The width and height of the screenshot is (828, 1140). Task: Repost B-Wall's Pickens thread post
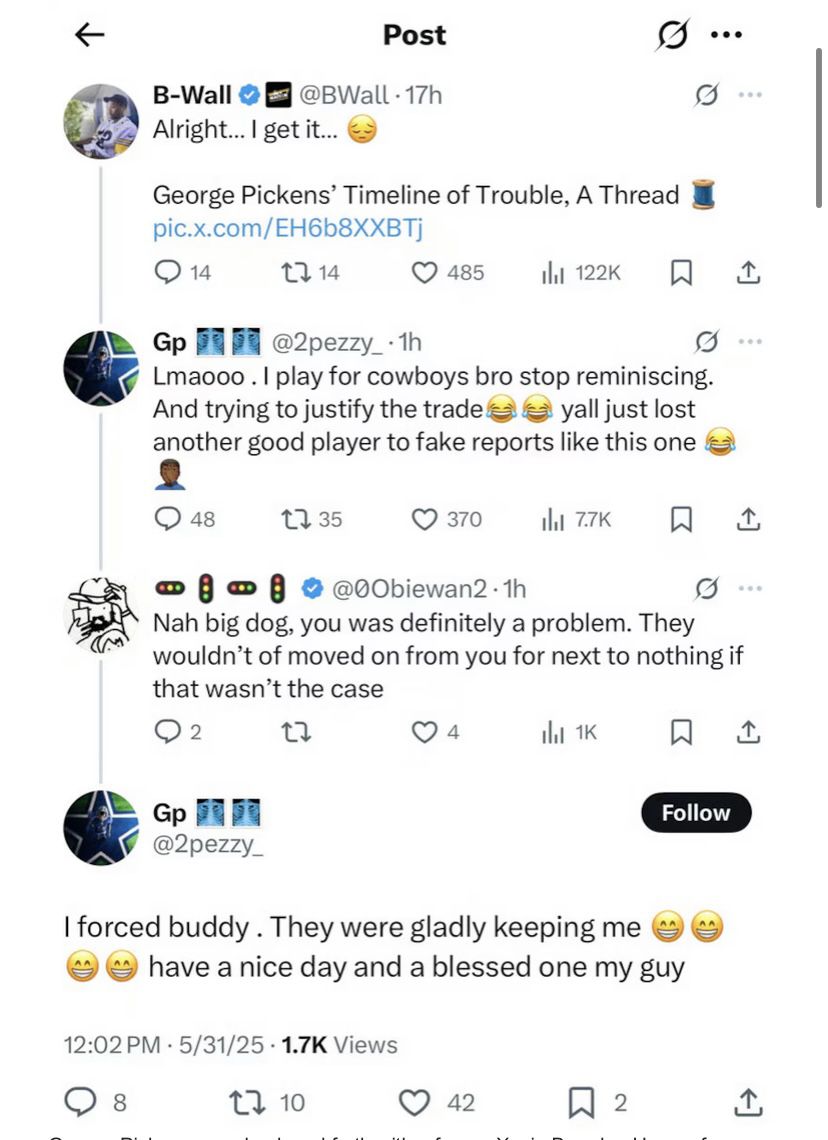tap(299, 272)
